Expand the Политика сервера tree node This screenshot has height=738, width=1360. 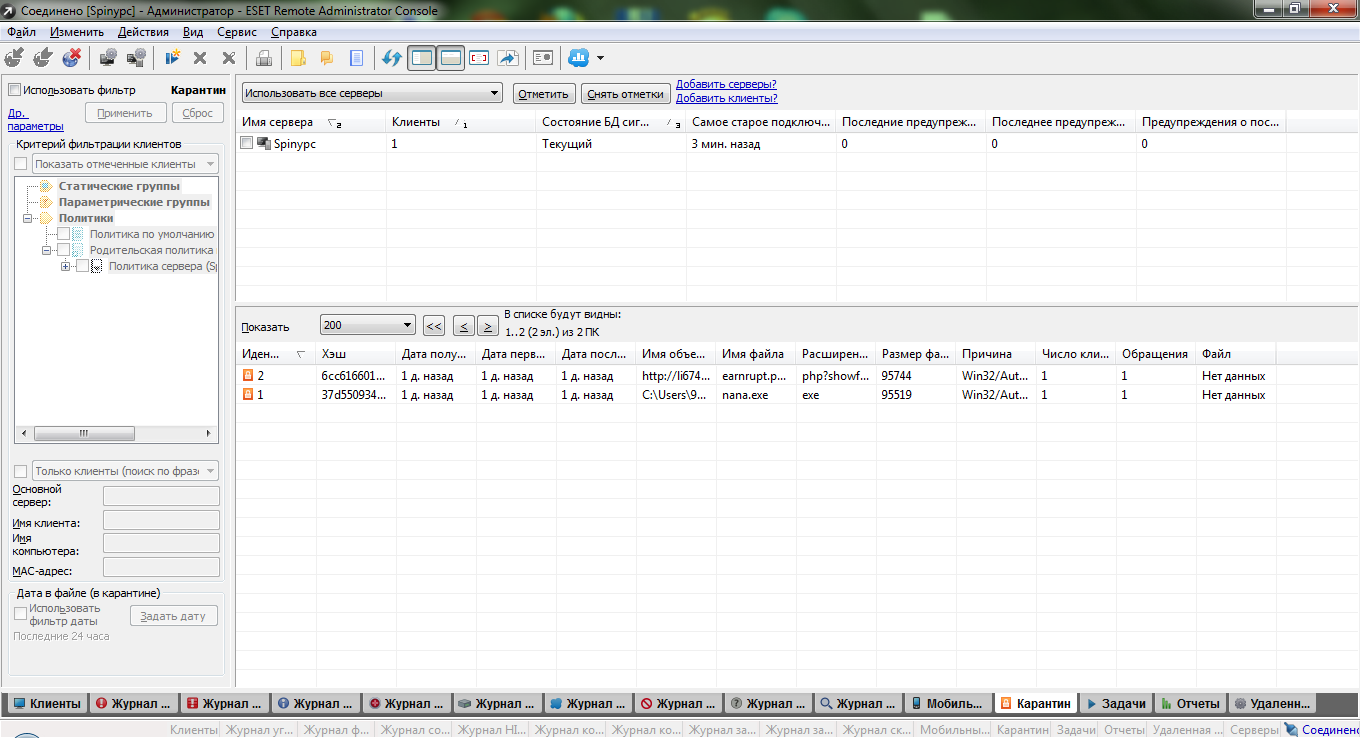click(x=66, y=266)
